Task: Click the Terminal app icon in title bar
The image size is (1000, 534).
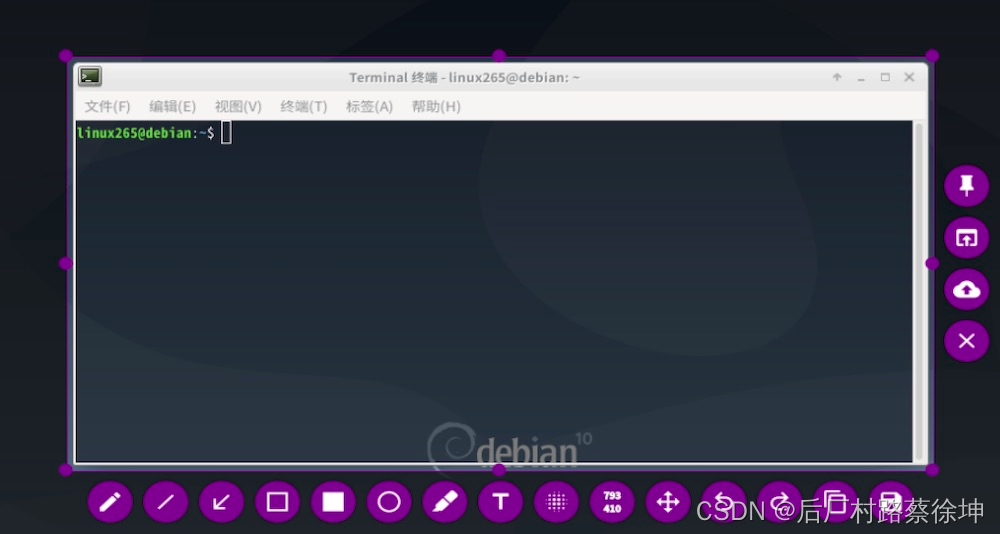Action: coord(90,77)
